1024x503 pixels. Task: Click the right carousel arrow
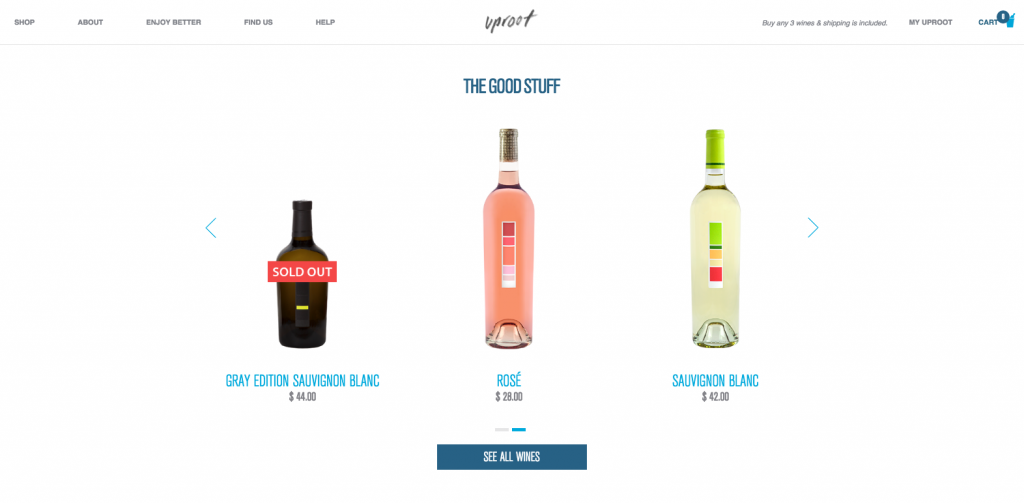click(812, 227)
